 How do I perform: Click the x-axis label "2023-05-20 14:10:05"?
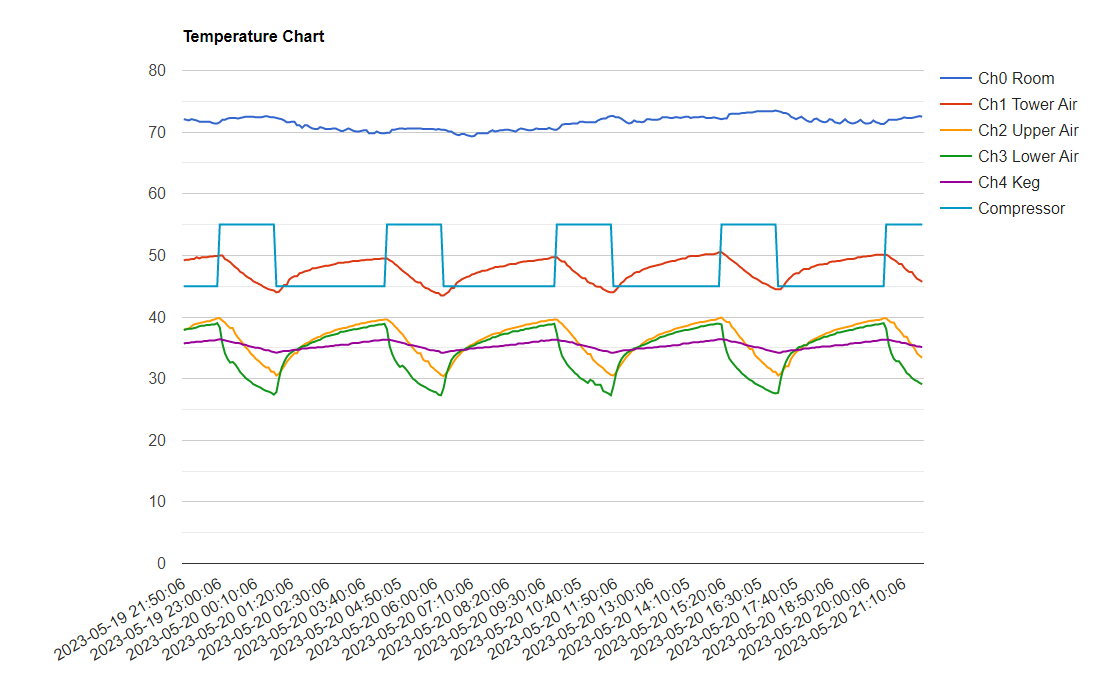(x=625, y=619)
